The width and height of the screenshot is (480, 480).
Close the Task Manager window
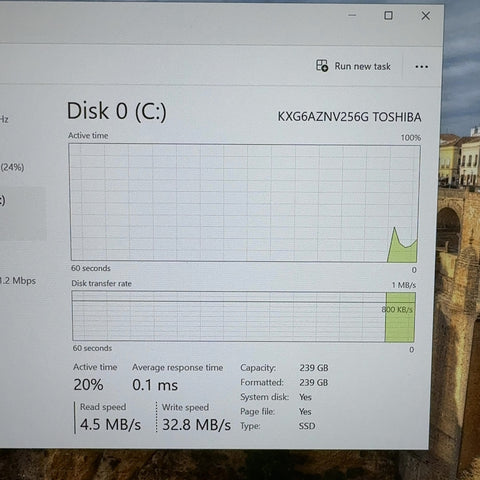[426, 16]
